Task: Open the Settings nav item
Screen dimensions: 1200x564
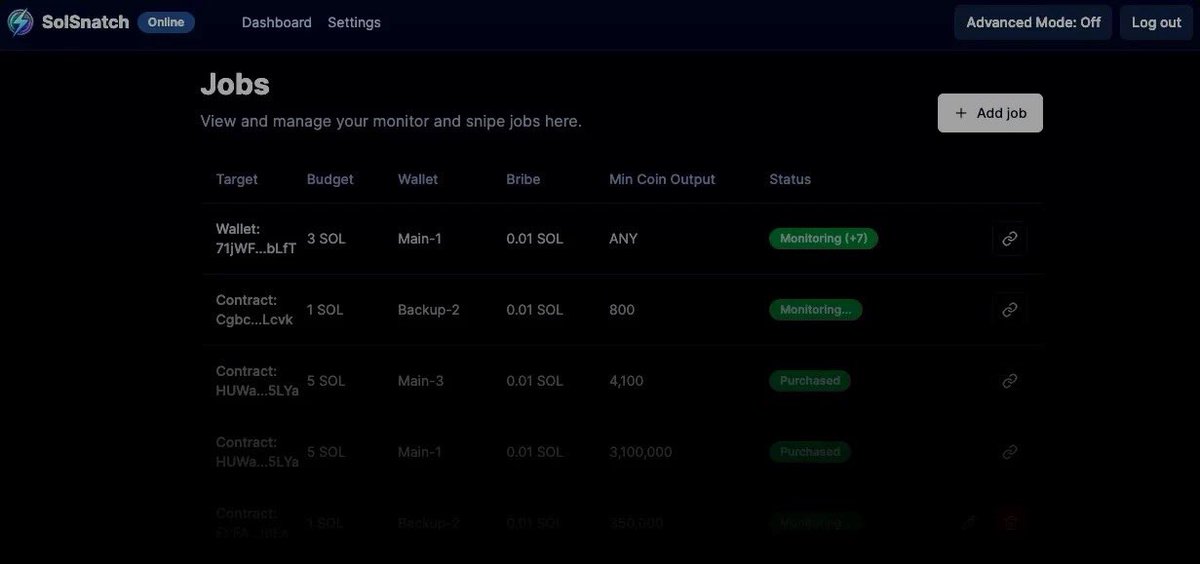Action: [354, 22]
